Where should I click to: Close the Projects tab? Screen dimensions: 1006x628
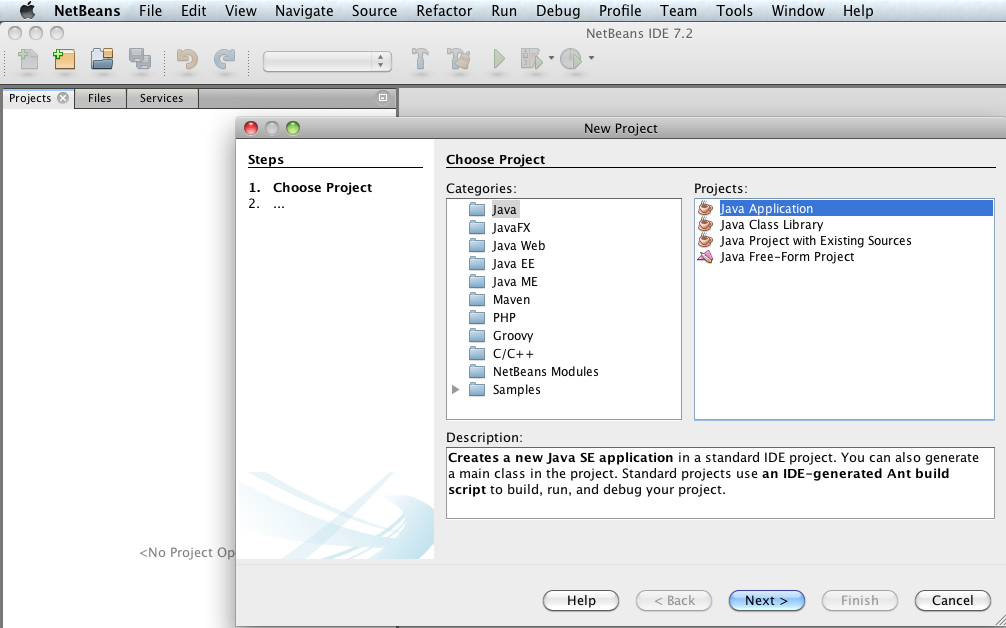(63, 98)
